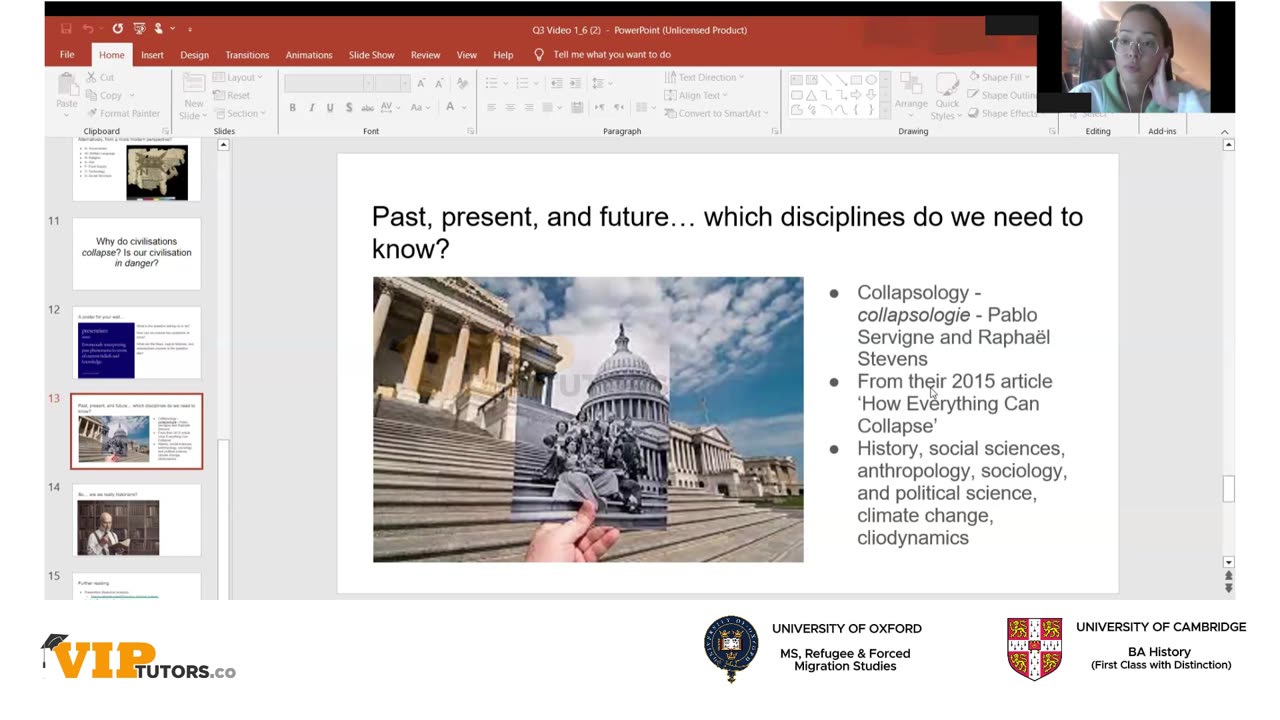Click the Undo arrow in the quick access toolbar
The width and height of the screenshot is (1280, 720).
(88, 30)
